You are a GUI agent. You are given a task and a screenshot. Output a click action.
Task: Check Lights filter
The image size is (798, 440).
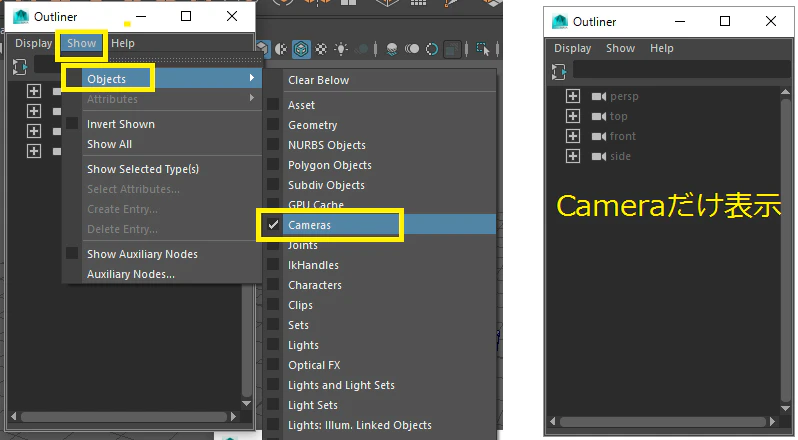point(273,344)
